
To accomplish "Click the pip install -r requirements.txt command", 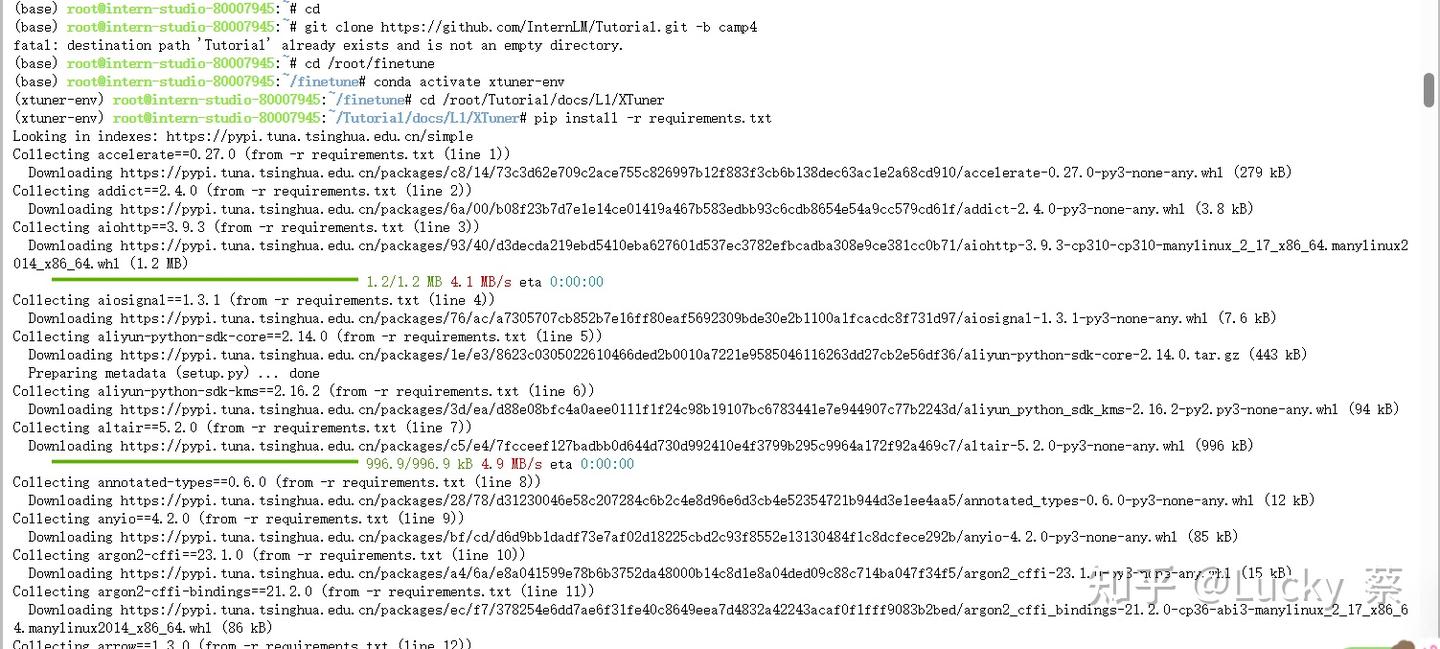I will point(653,118).
